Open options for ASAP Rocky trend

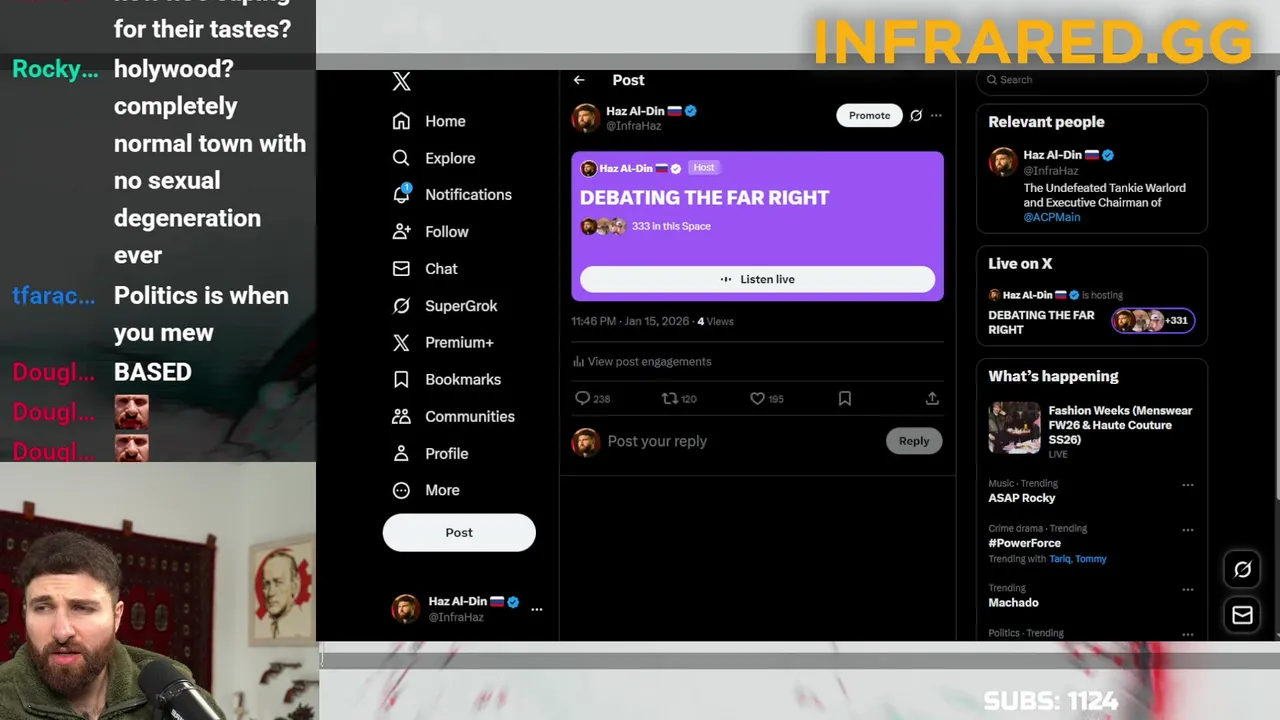point(1188,485)
